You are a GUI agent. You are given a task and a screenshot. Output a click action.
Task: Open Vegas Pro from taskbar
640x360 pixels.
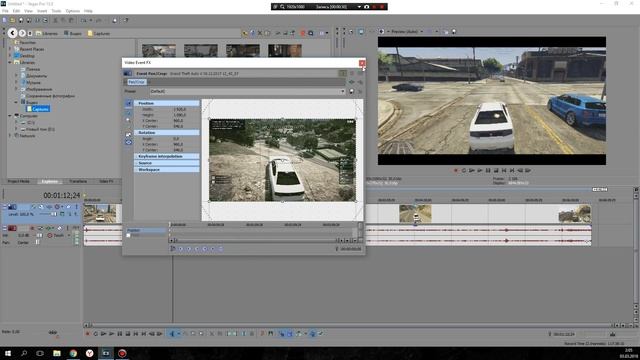(106, 353)
